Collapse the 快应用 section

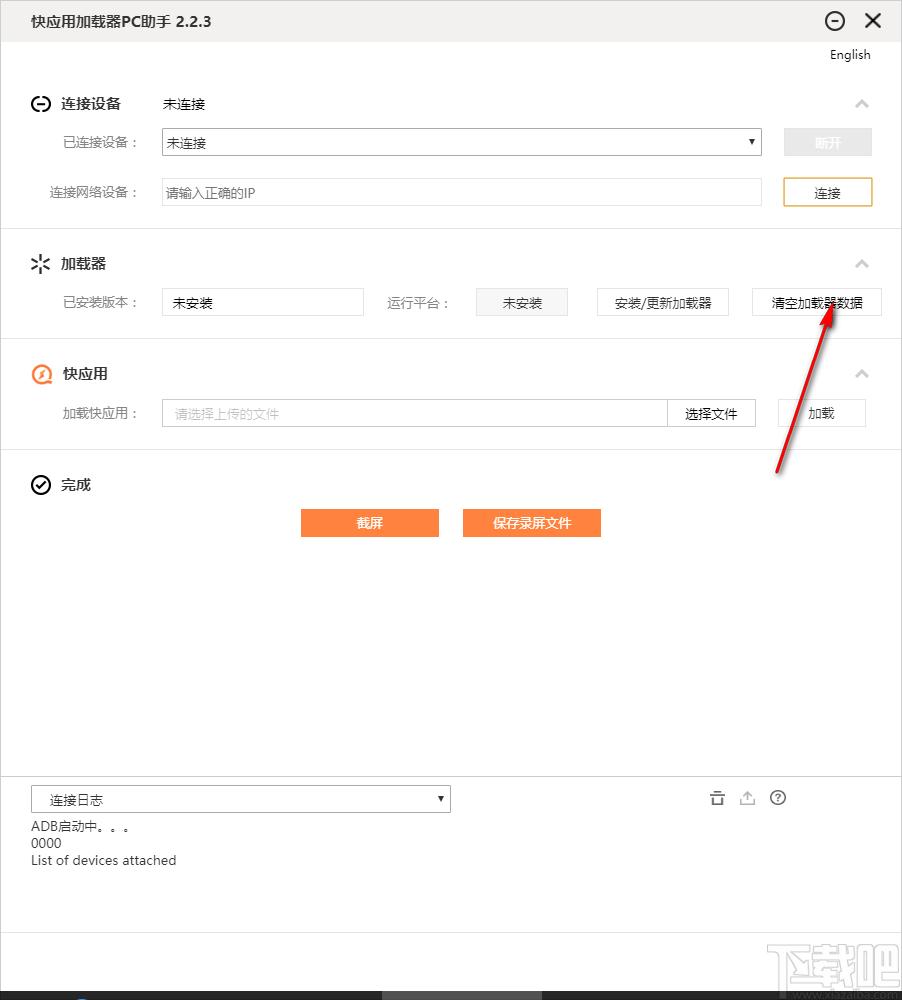(862, 374)
